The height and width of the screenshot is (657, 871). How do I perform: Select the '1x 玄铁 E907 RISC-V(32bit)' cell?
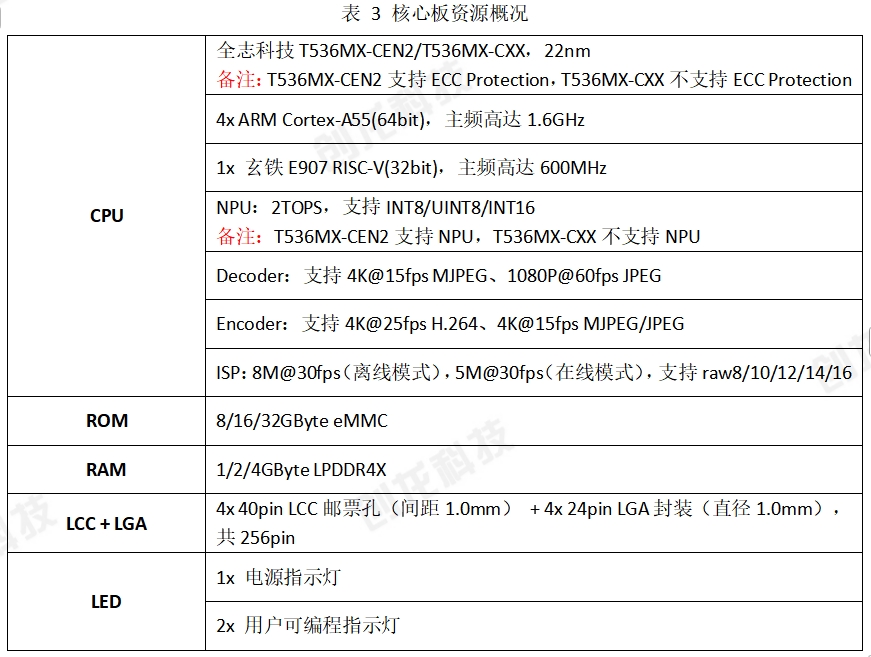click(534, 168)
